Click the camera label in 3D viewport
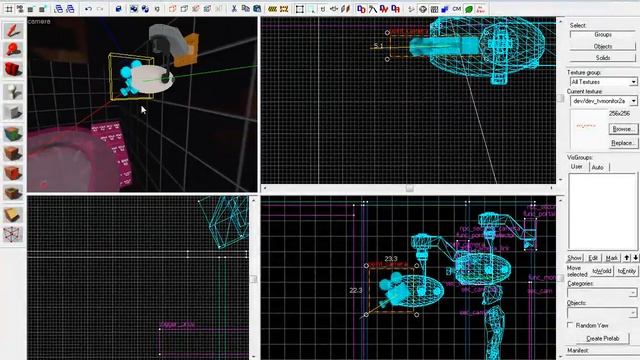Screen dimensions: 640x360 (x=39, y=21)
